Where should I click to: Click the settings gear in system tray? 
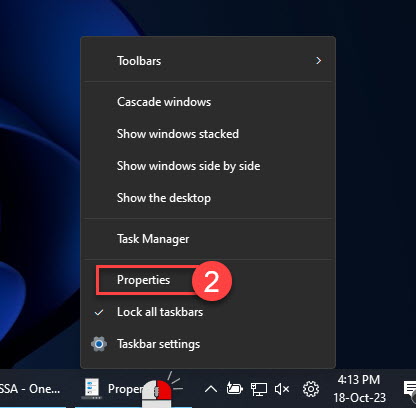click(311, 389)
